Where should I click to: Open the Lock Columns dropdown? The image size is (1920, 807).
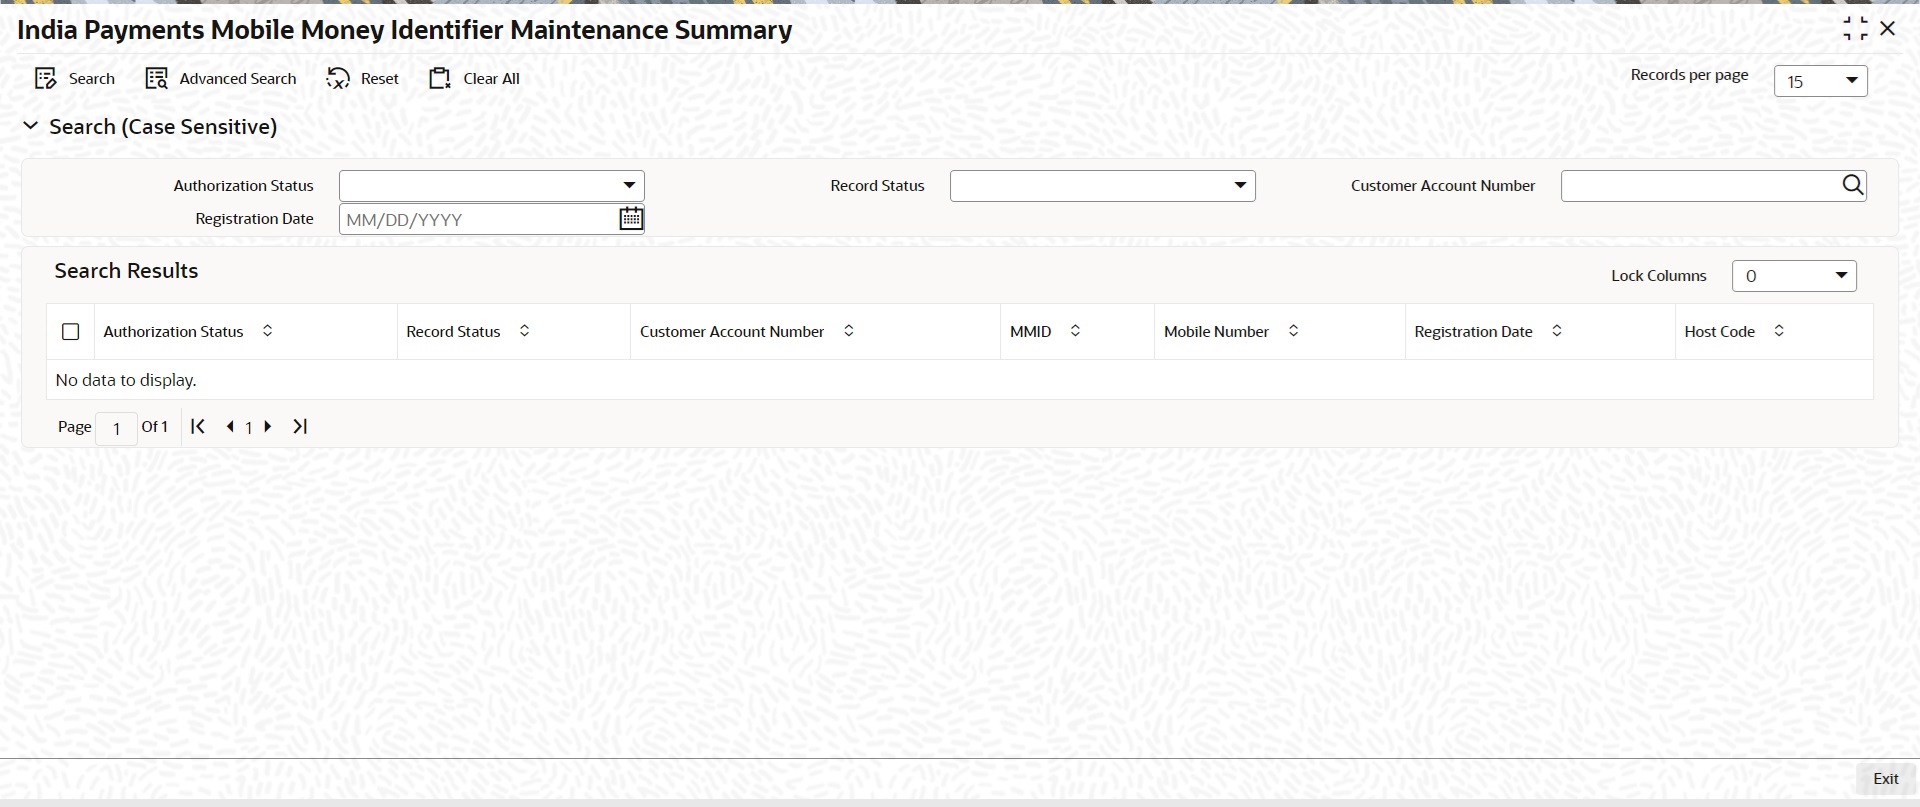click(x=1841, y=276)
